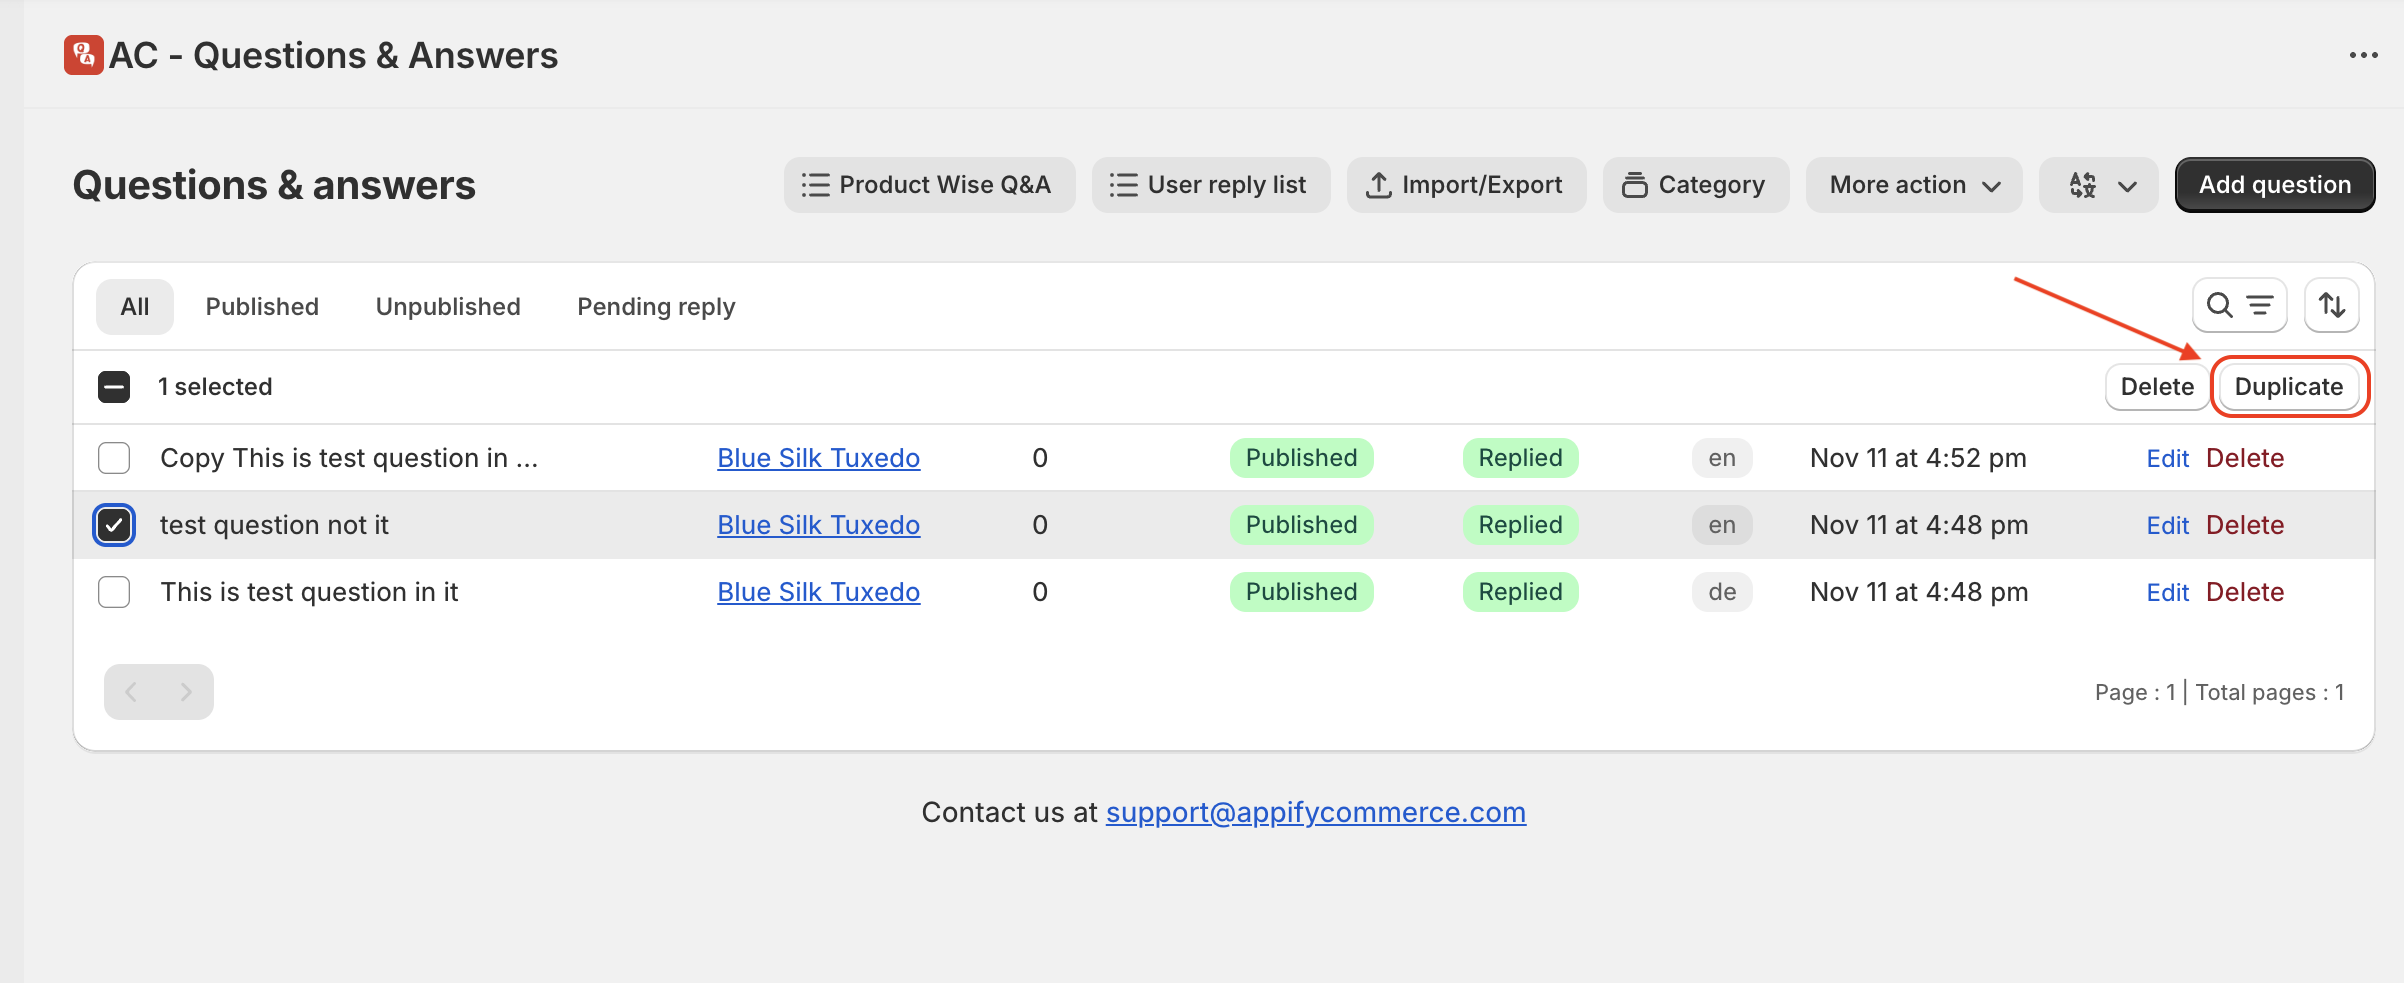Click the AC Questions & Answers app logo

click(x=83, y=55)
